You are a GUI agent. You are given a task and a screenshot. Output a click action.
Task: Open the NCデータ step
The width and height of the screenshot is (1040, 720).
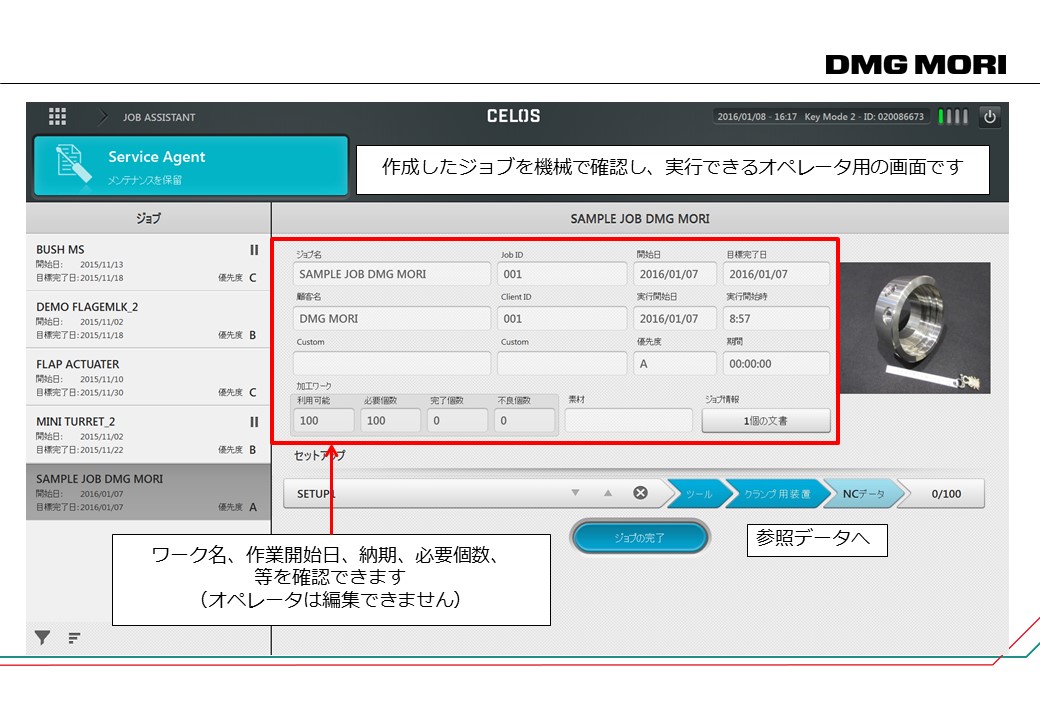[863, 494]
